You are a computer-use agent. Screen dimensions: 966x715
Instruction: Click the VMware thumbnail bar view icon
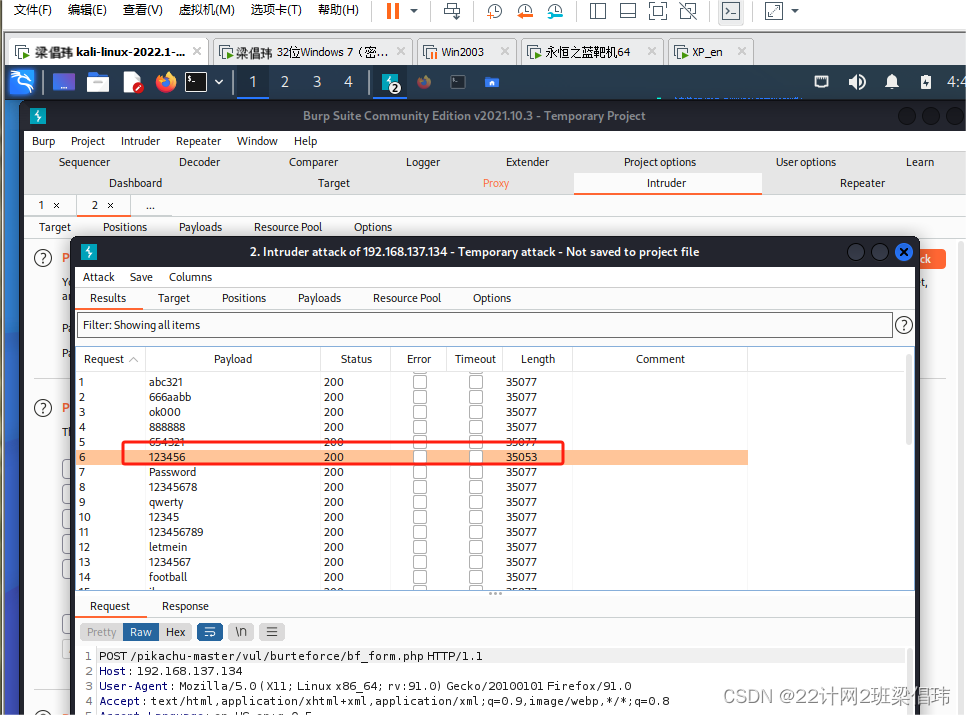coord(628,11)
